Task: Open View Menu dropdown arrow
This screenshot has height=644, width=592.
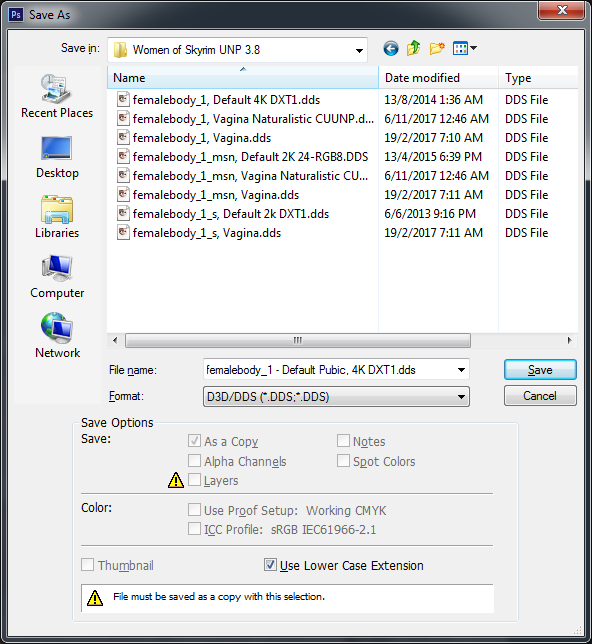Action: click(473, 48)
